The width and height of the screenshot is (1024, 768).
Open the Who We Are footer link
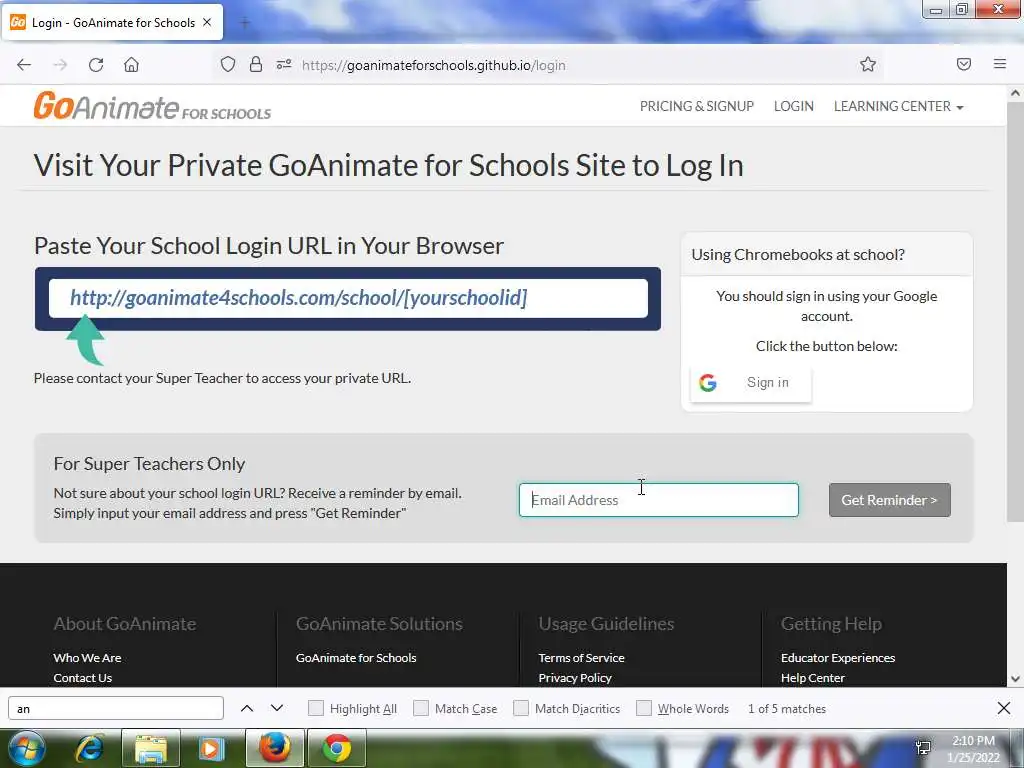coord(88,658)
